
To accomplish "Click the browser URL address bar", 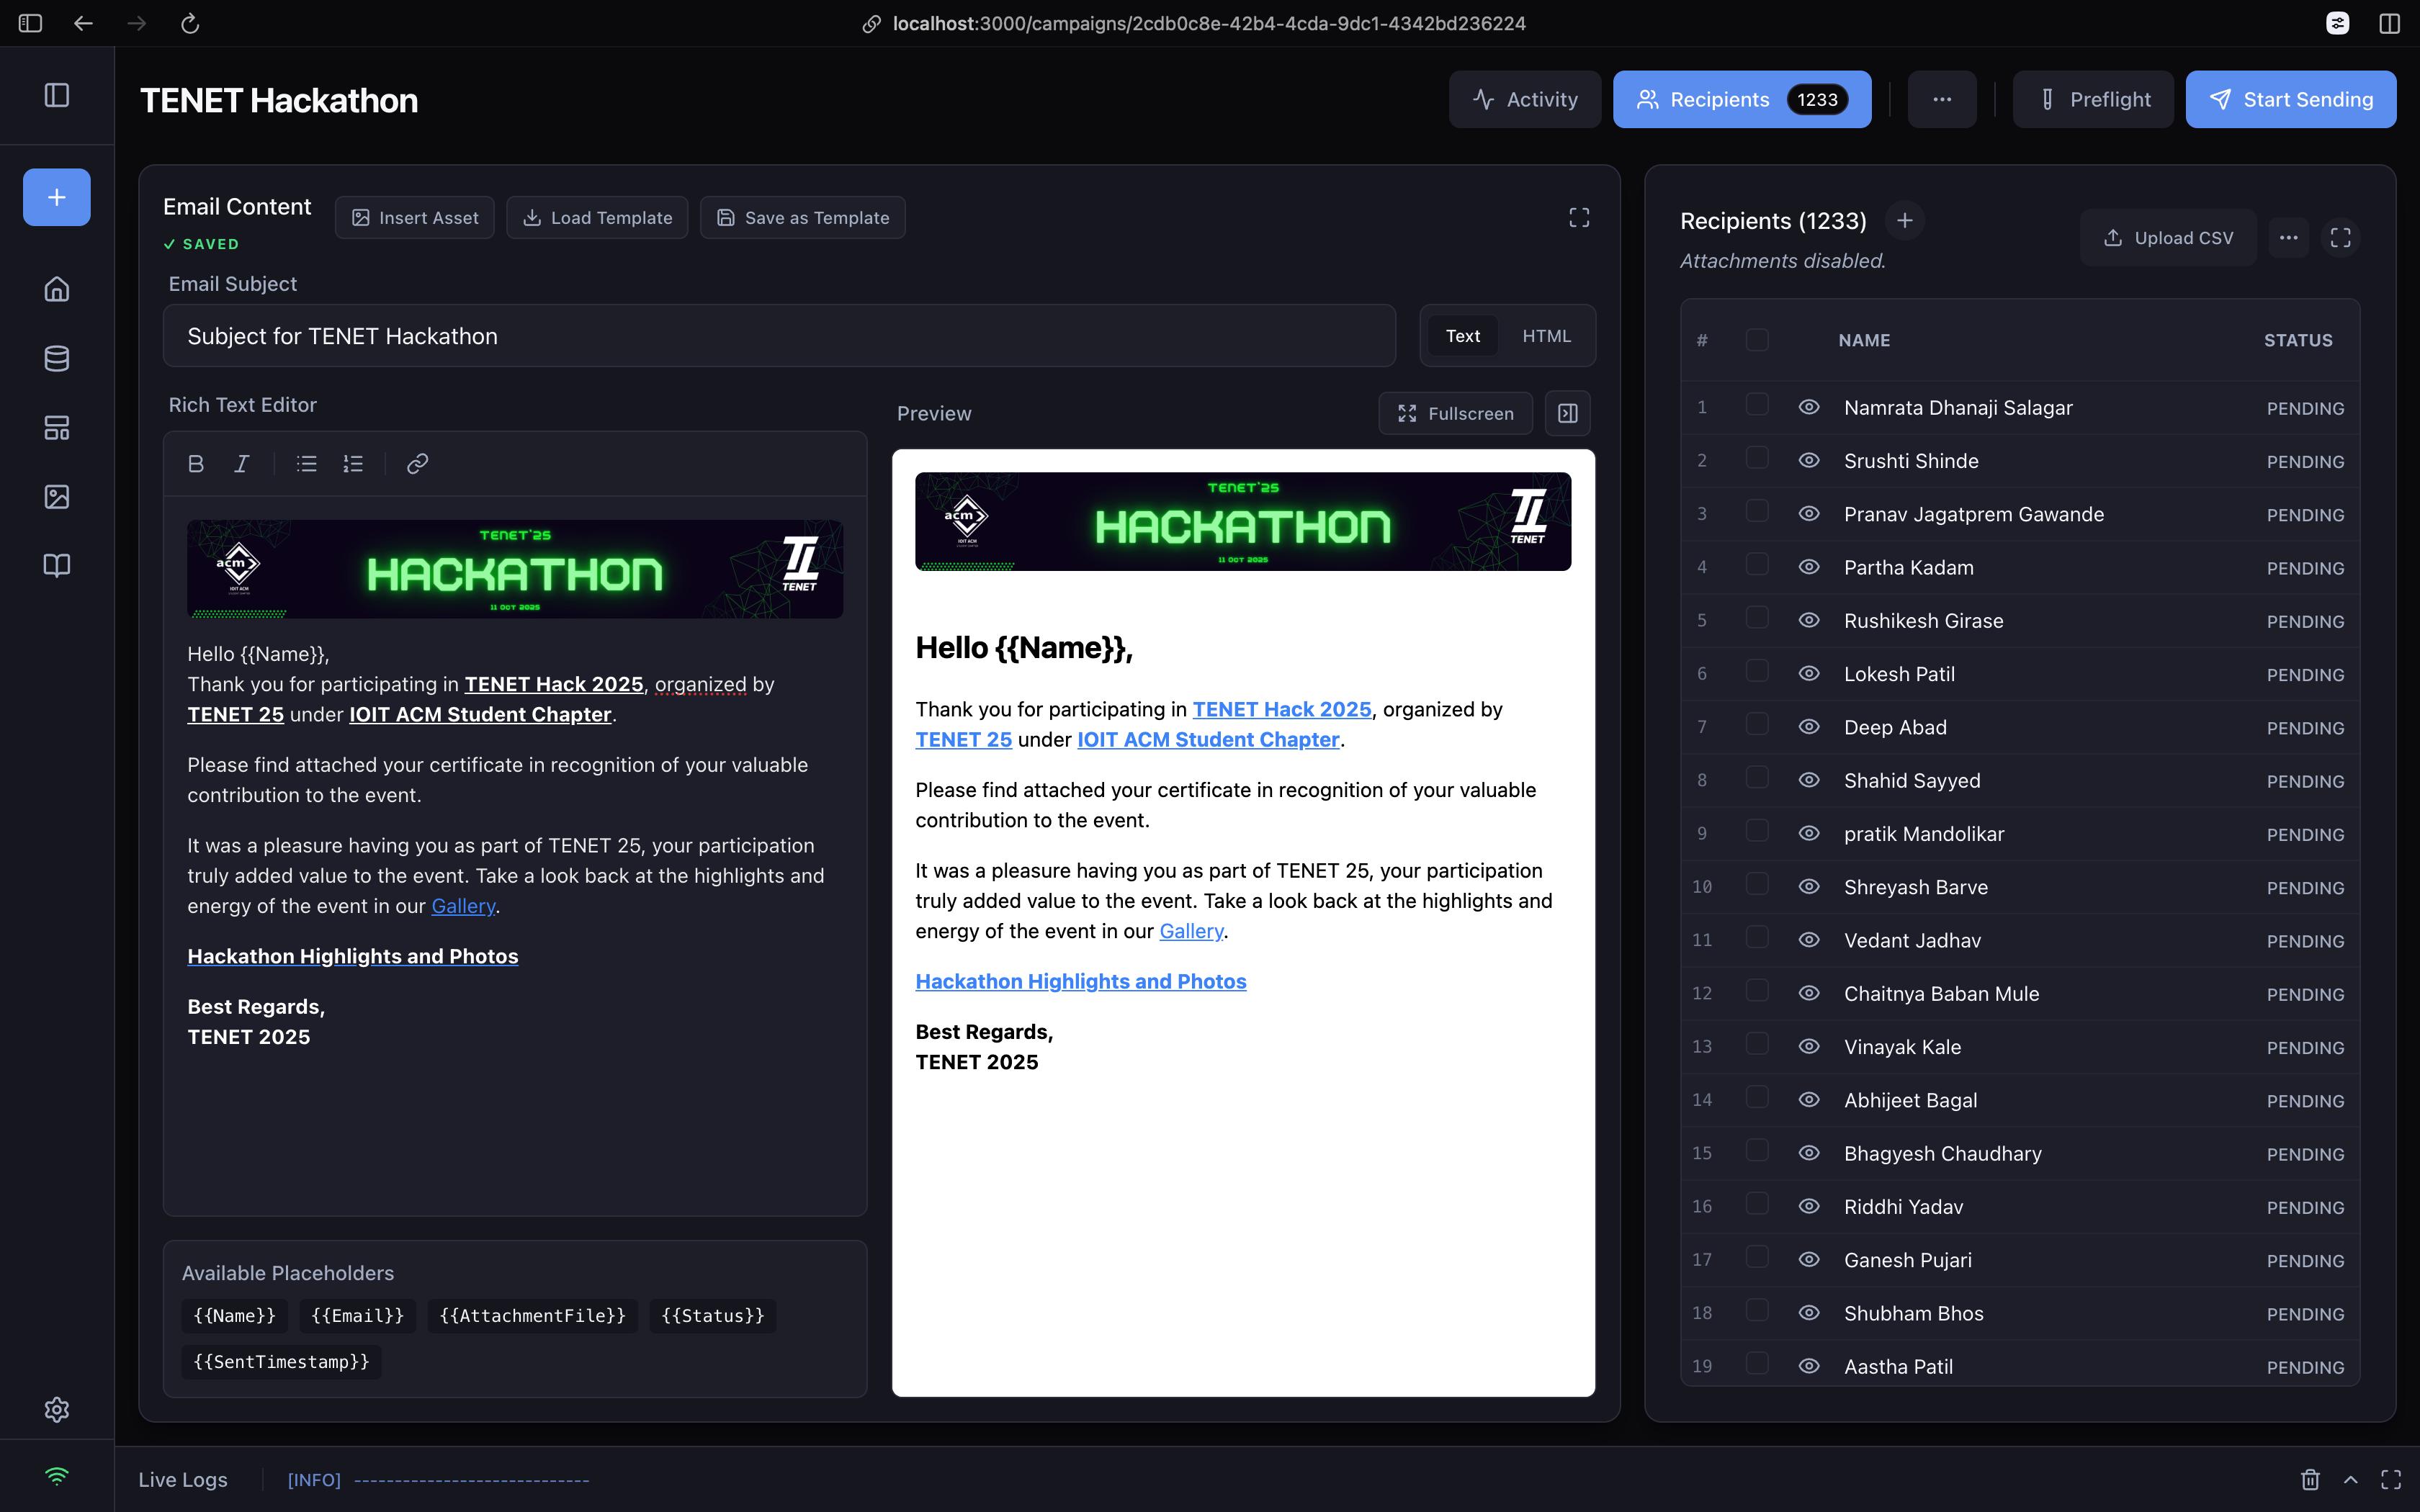I will 1209,23.
